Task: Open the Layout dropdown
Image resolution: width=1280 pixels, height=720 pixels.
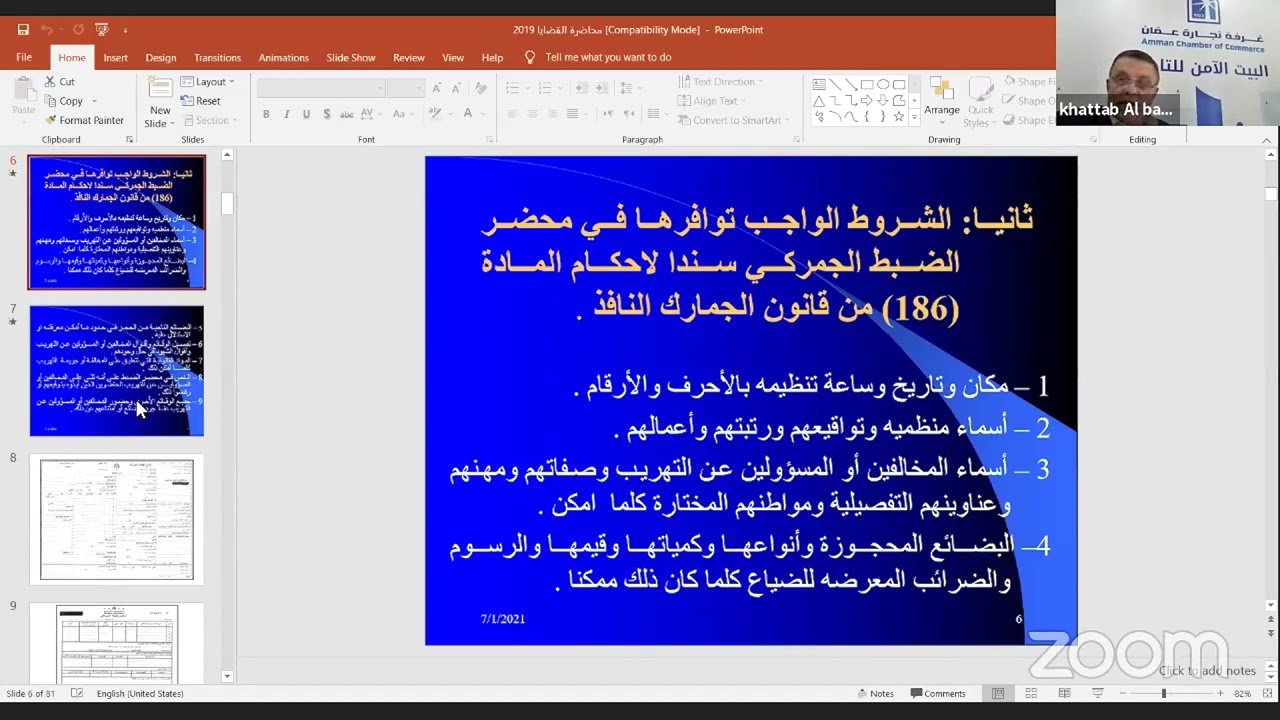Action: [207, 82]
